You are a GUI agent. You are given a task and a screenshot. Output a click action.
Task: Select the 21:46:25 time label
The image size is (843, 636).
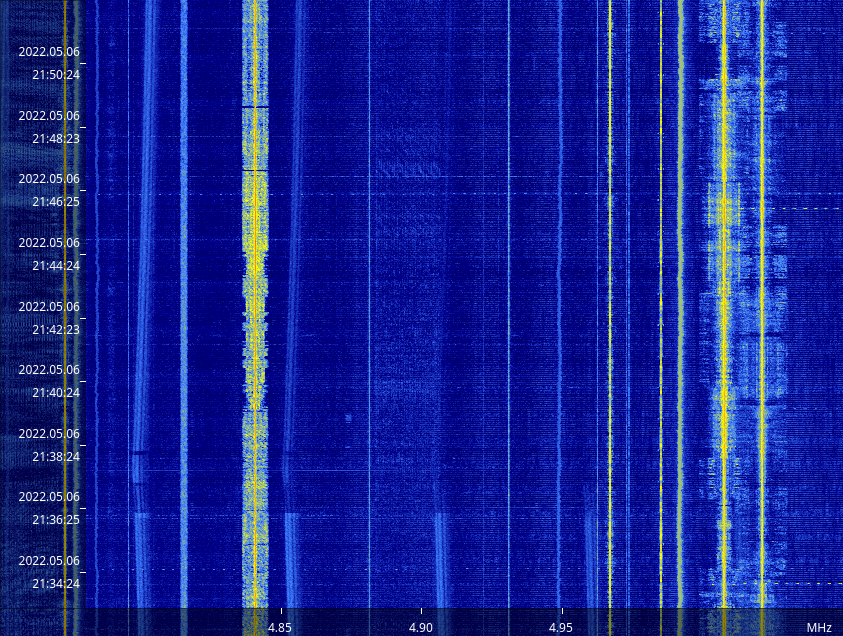pos(56,202)
